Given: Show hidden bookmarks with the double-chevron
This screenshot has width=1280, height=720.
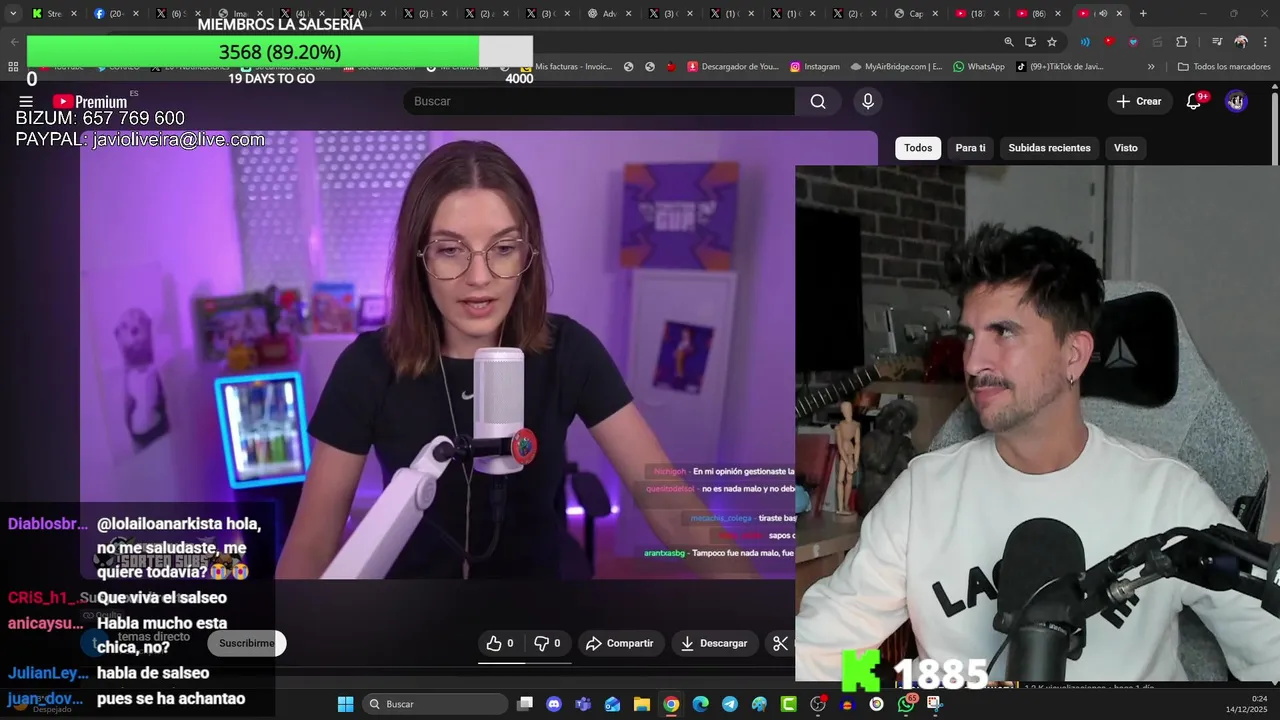Looking at the screenshot, I should pos(1151,67).
